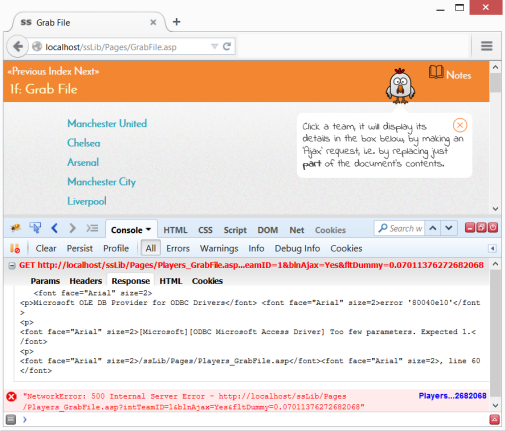Image resolution: width=506 pixels, height=431 pixels.
Task: Click the browser back arrow button
Action: tap(18, 46)
